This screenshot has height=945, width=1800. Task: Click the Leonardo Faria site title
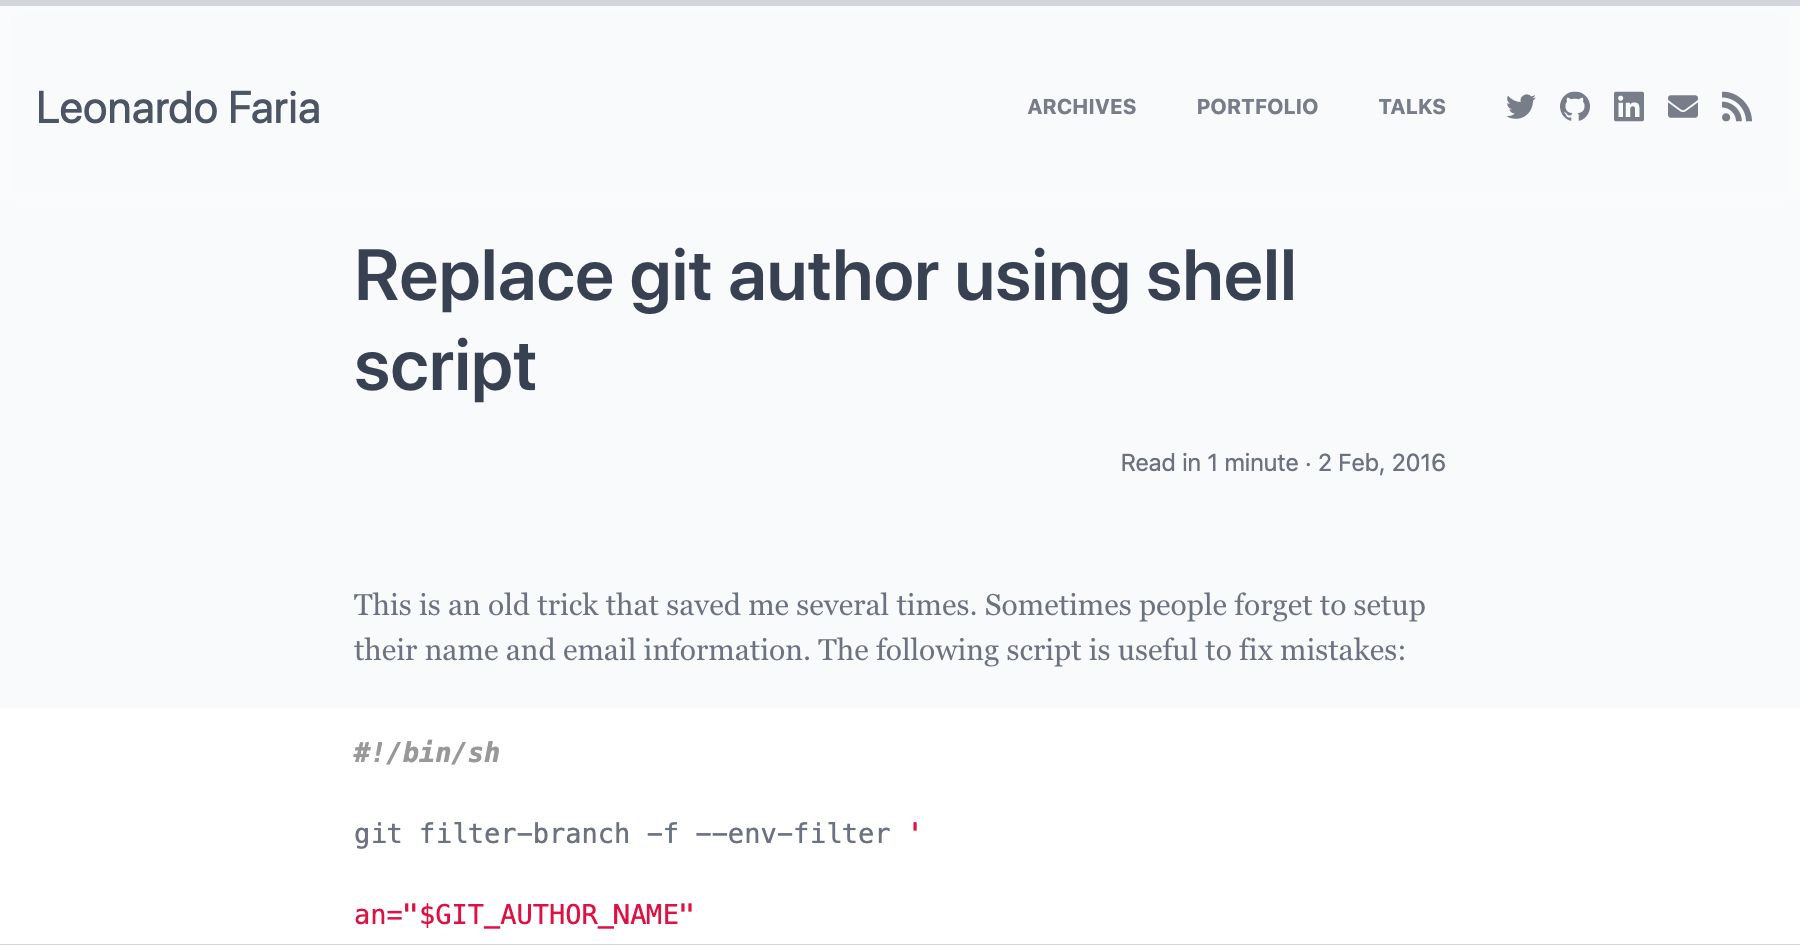(178, 108)
